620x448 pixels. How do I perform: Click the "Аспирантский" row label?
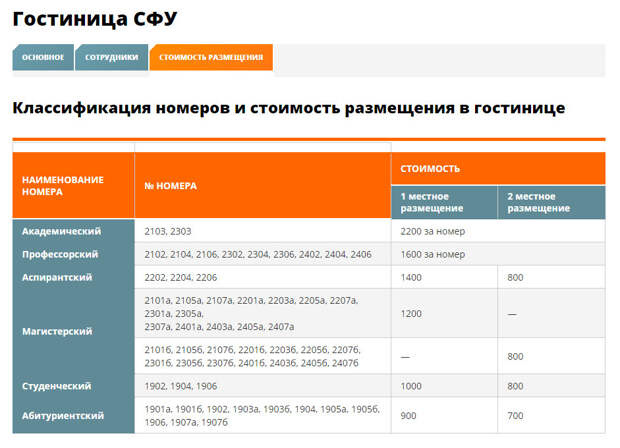(60, 277)
